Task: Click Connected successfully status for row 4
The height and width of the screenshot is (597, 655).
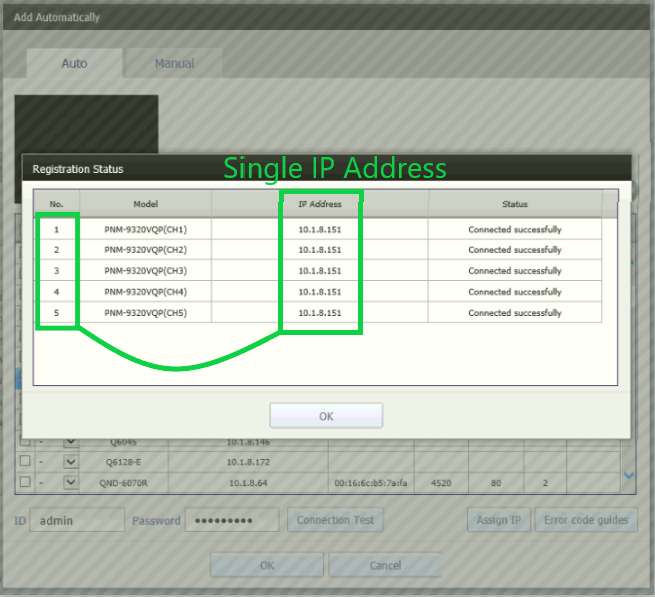Action: pos(515,292)
